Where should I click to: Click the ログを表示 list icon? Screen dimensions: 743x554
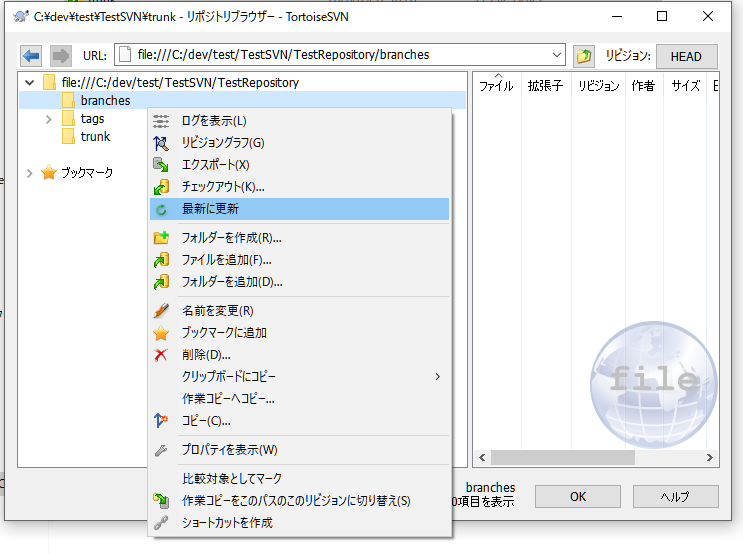[x=161, y=121]
